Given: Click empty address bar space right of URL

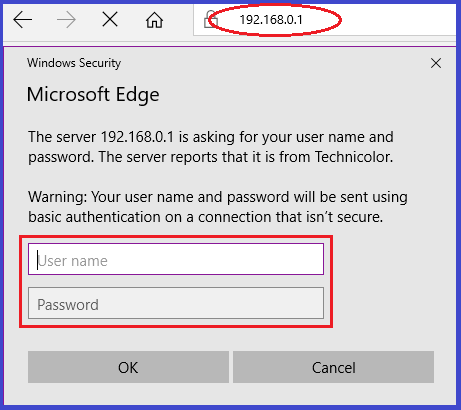Looking at the screenshot, I should (x=397, y=20).
